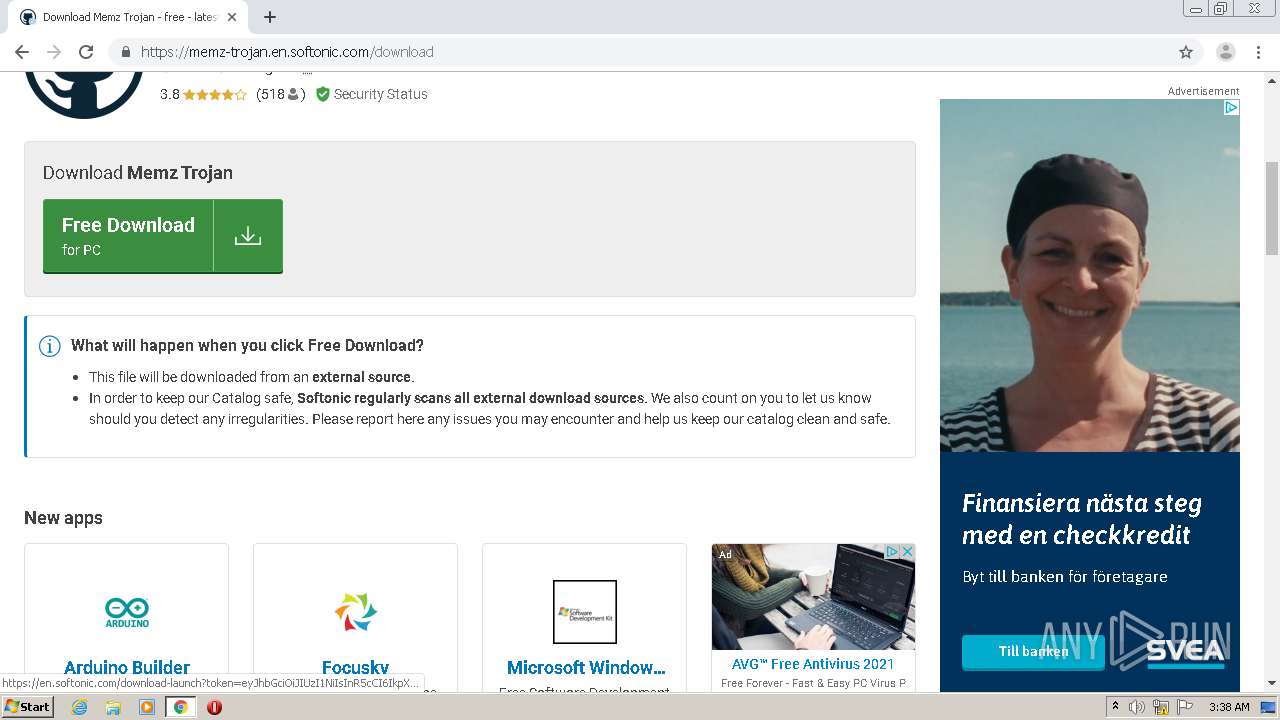Click the download arrow icon on button
The image size is (1280, 720).
[248, 236]
